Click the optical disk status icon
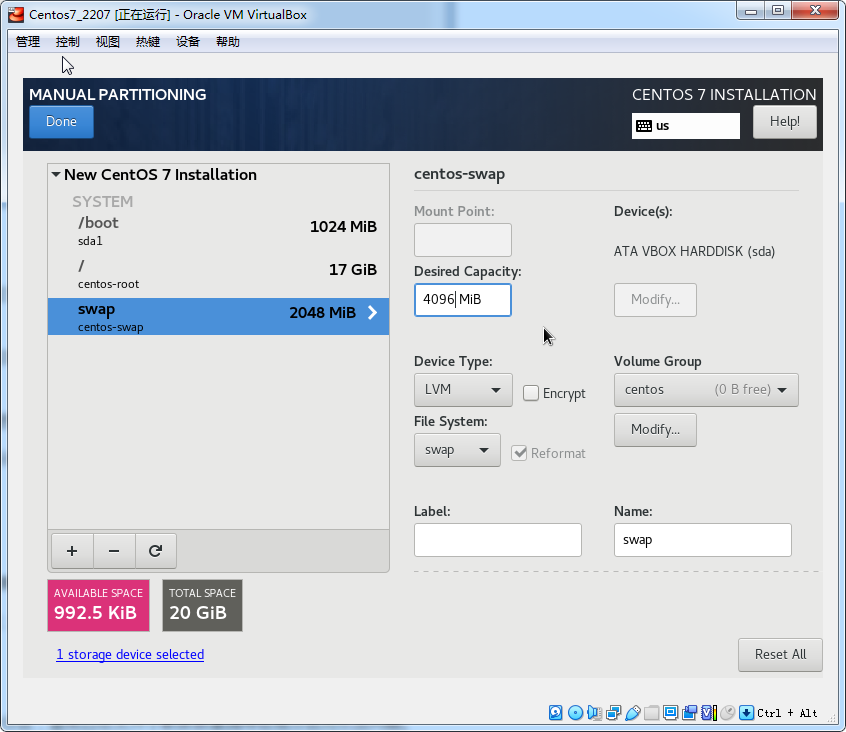 [575, 713]
